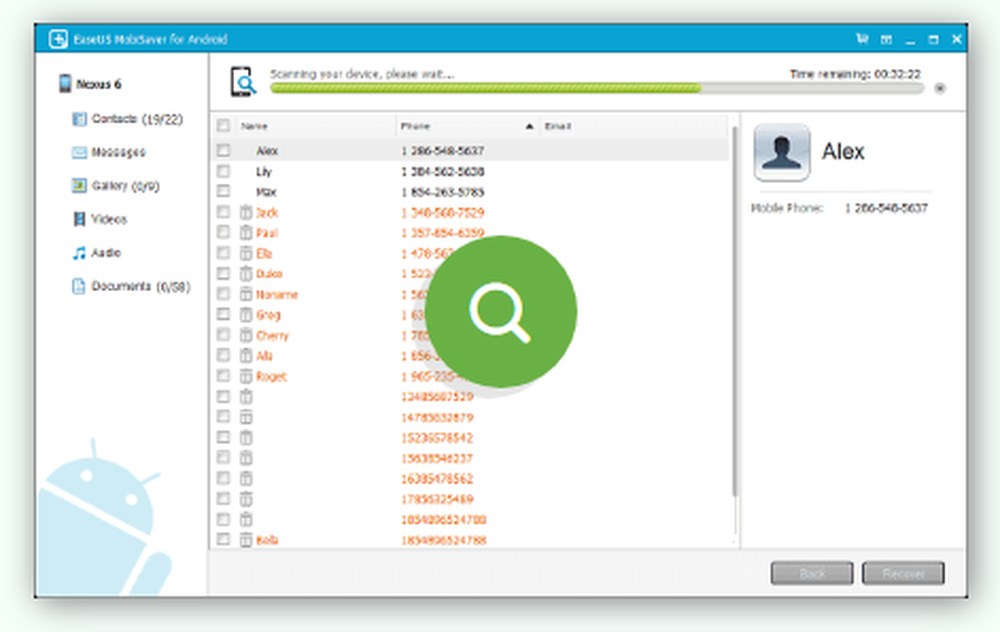Click the shopping cart icon in title bar
Screen dimensions: 1000x632
862,39
